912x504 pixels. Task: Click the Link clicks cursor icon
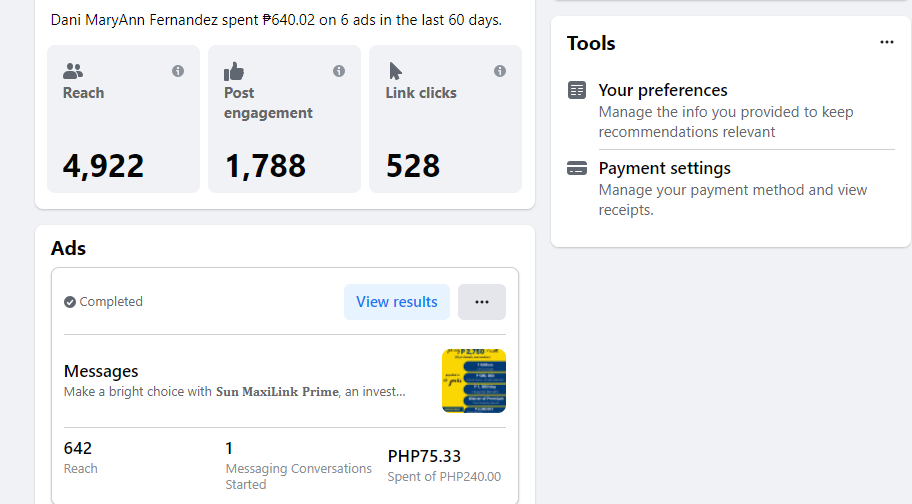(395, 71)
